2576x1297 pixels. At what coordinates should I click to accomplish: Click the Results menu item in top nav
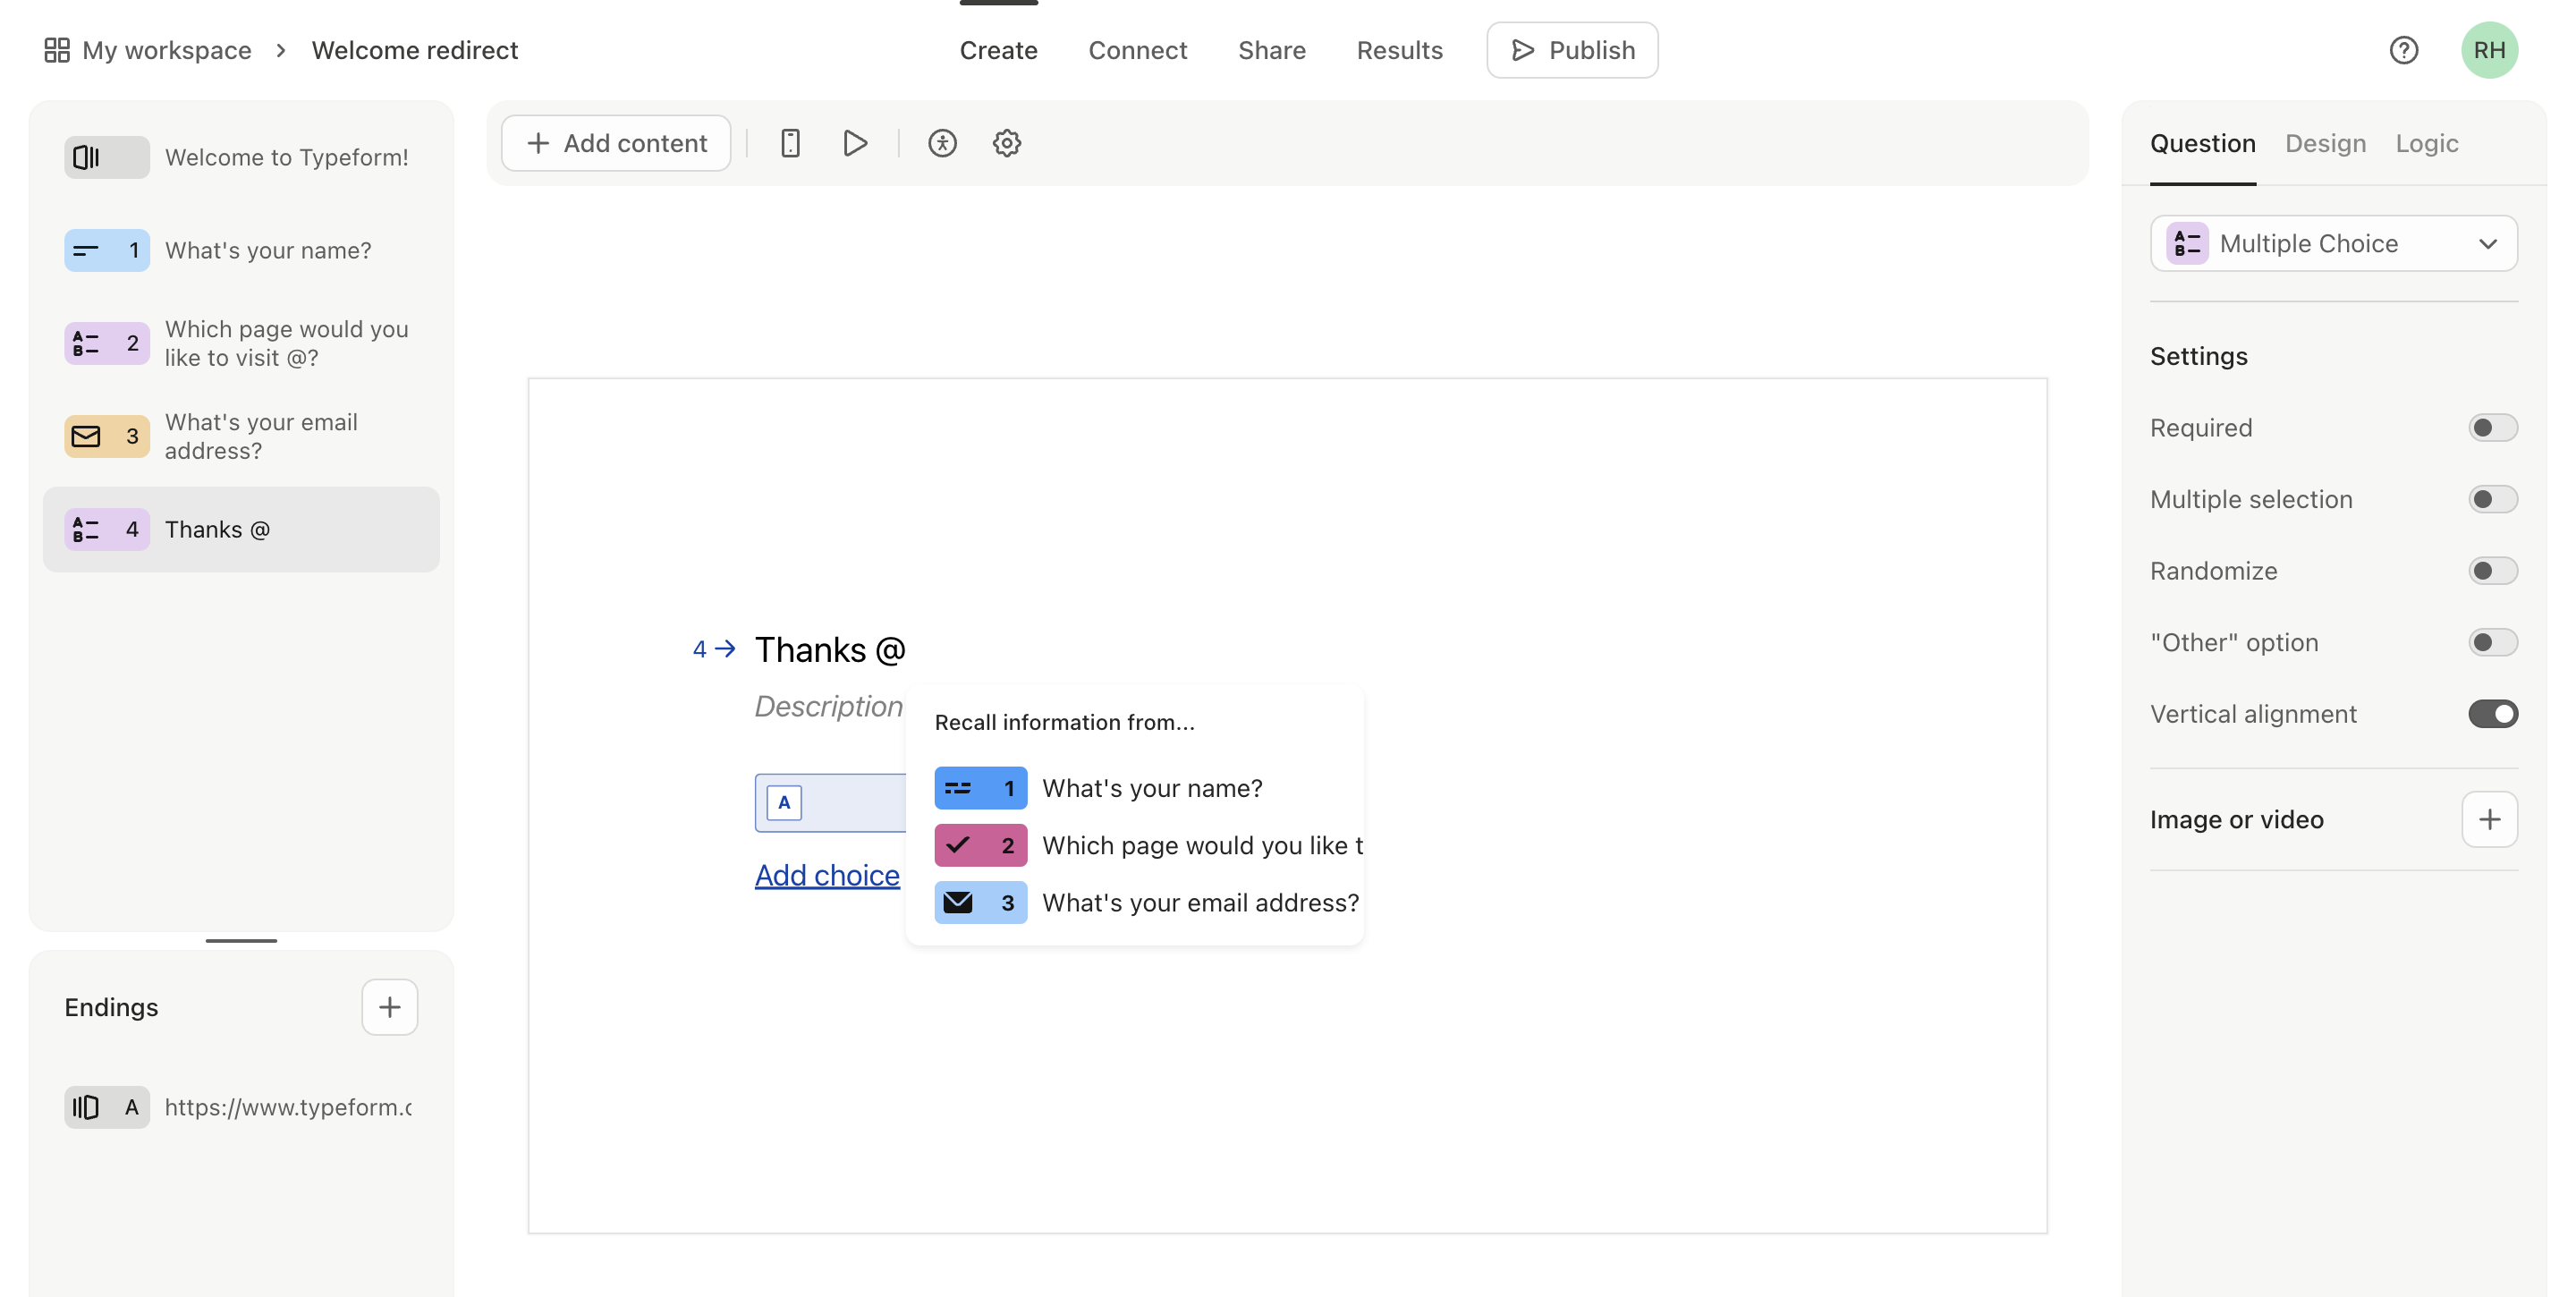coord(1399,49)
